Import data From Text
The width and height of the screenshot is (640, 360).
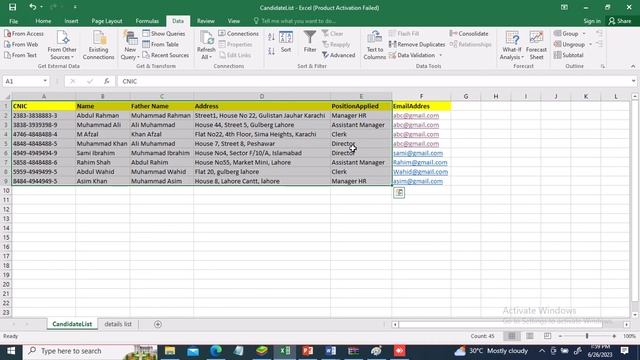[20, 55]
